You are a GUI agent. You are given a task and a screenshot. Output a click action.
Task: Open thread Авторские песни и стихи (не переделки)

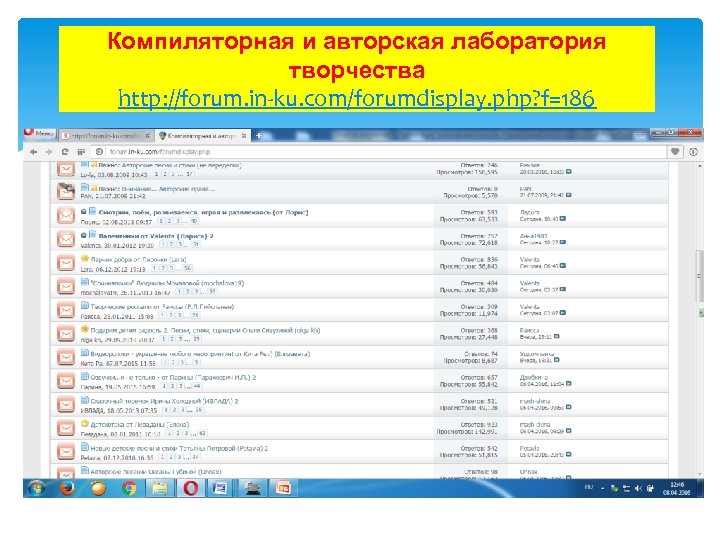point(181,165)
